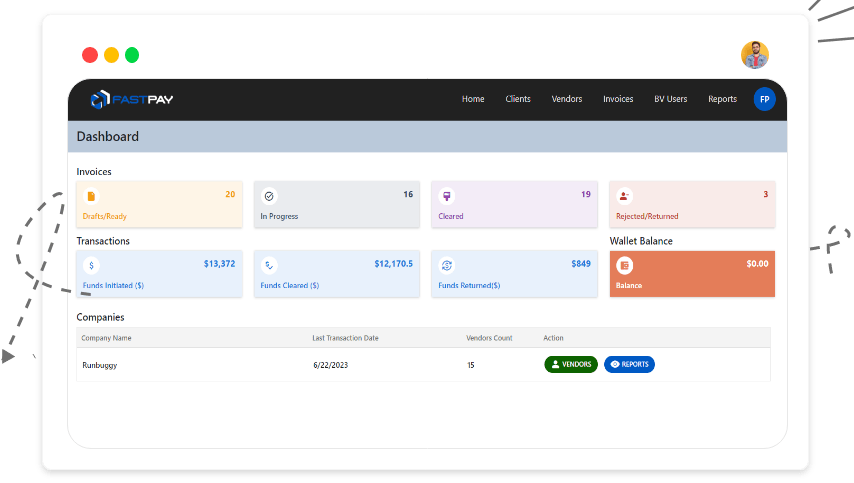The height and width of the screenshot is (483, 854).
Task: Click the blue Reports button for Runbuggy
Action: pyautogui.click(x=629, y=365)
